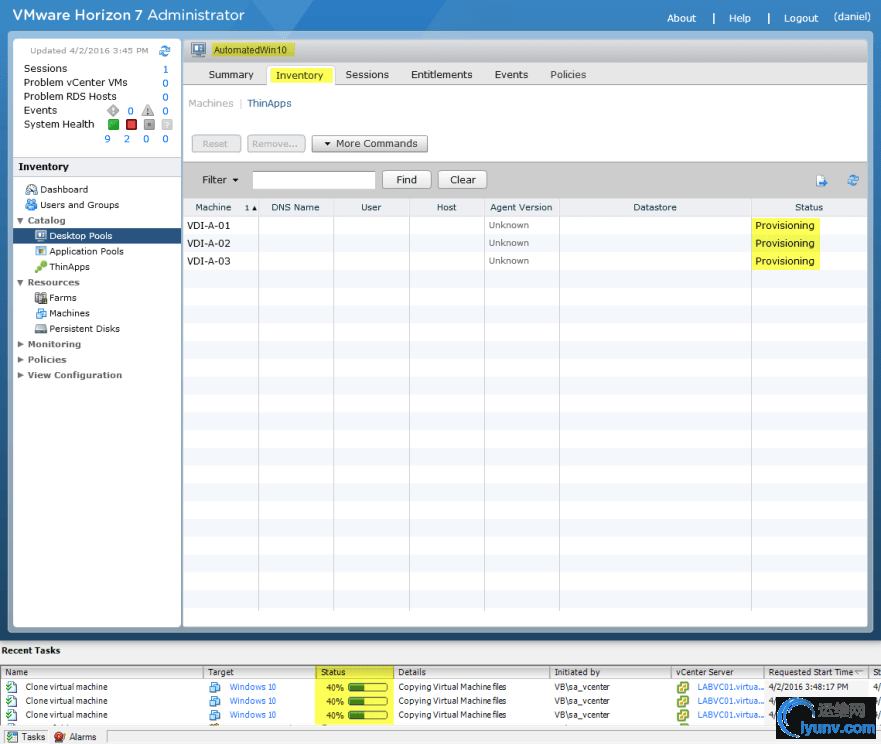
Task: Click the Tasks panel icon
Action: (12, 736)
